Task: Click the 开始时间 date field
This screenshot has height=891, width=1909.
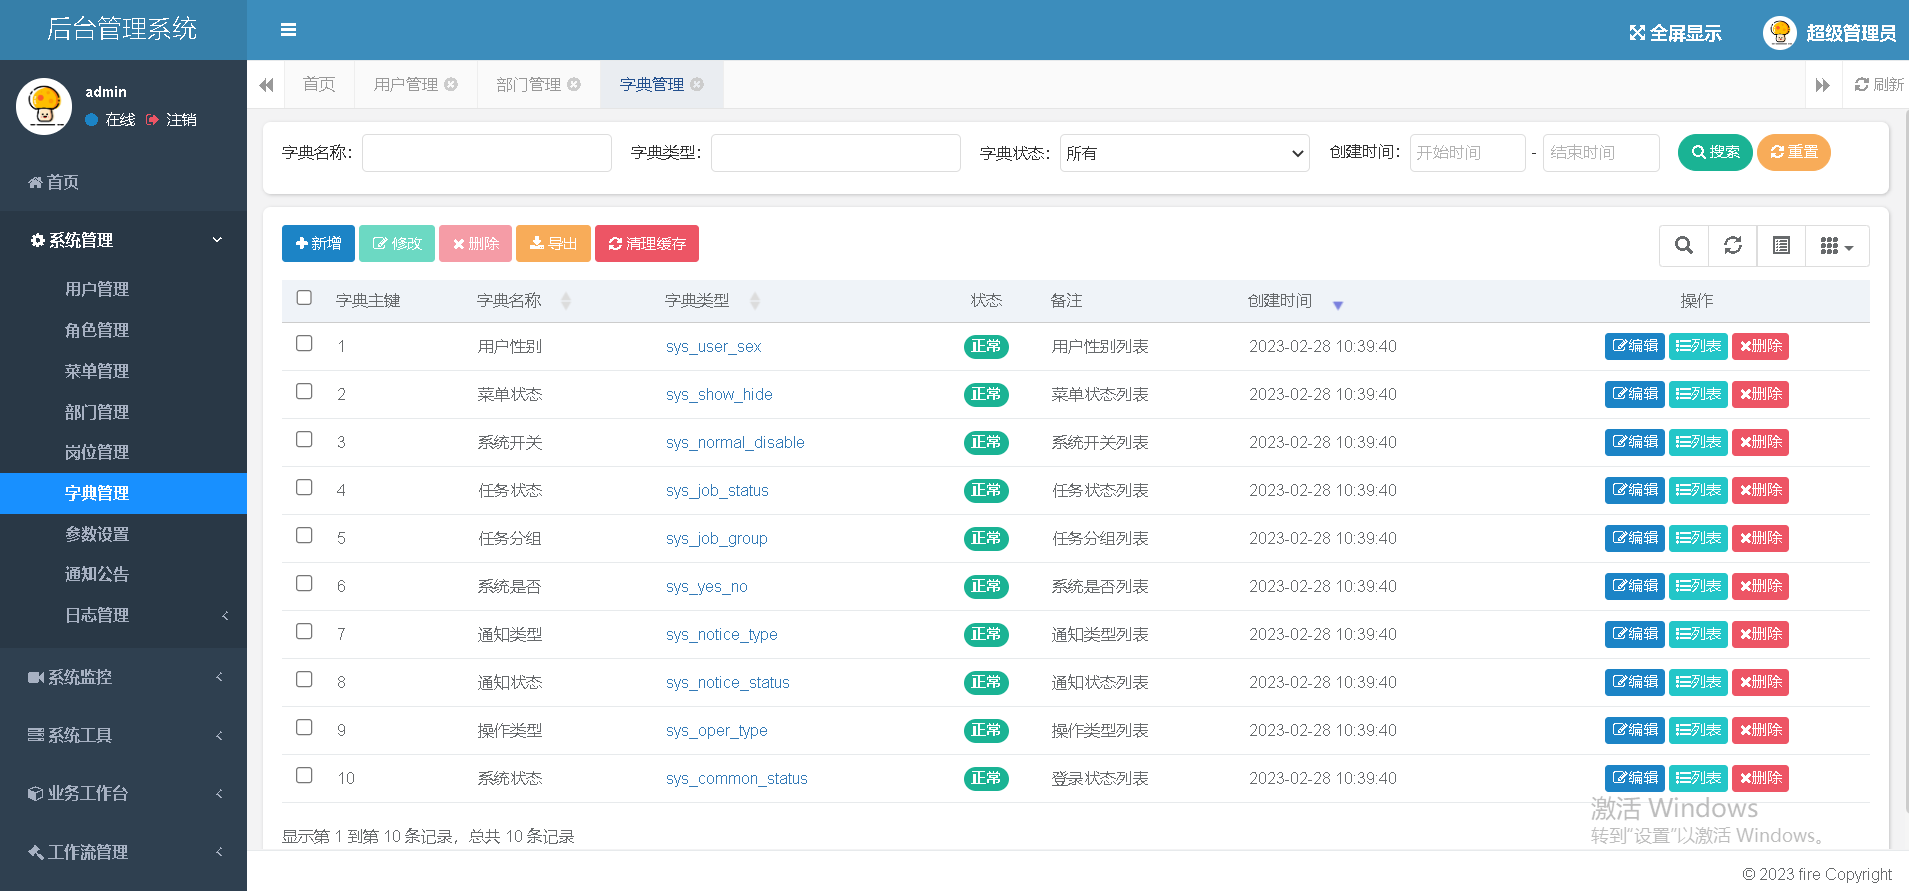Action: (x=1468, y=153)
